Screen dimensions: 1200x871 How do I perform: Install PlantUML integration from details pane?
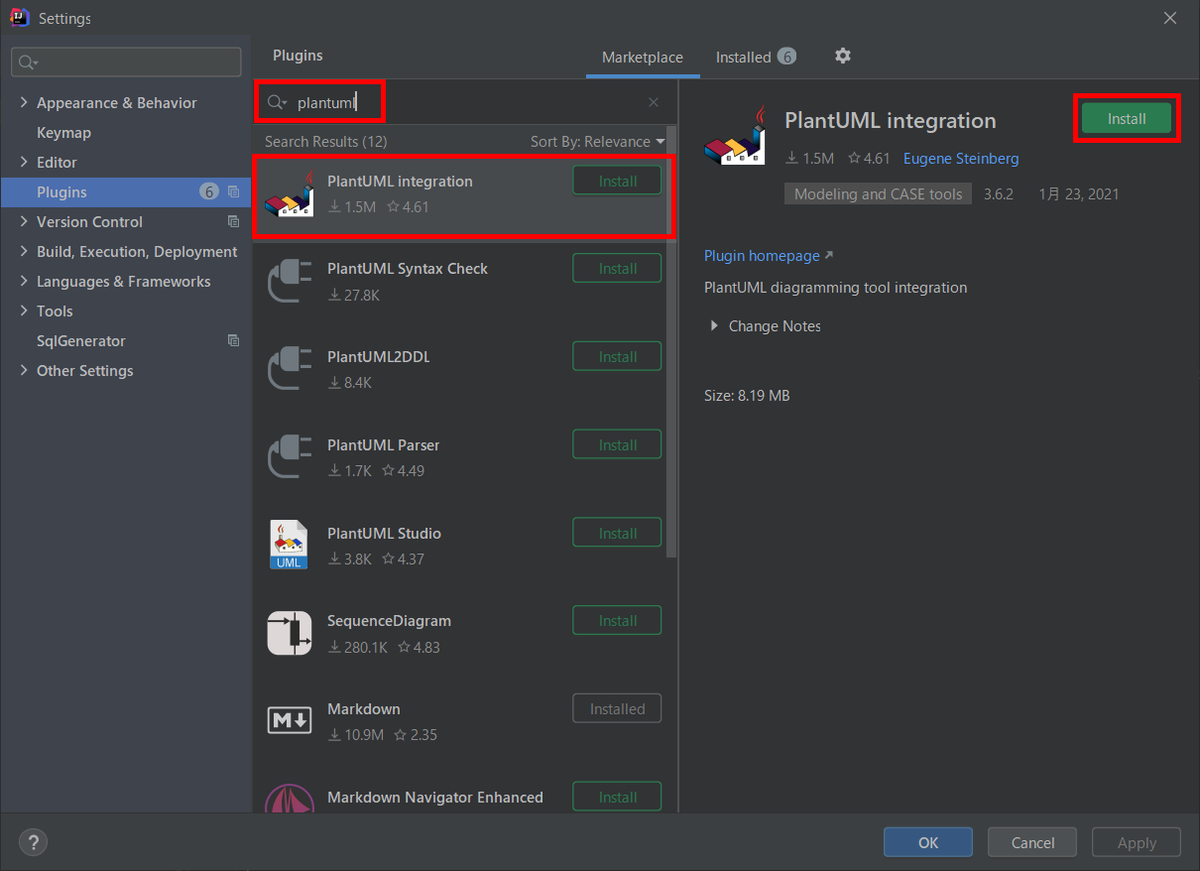click(x=1126, y=119)
